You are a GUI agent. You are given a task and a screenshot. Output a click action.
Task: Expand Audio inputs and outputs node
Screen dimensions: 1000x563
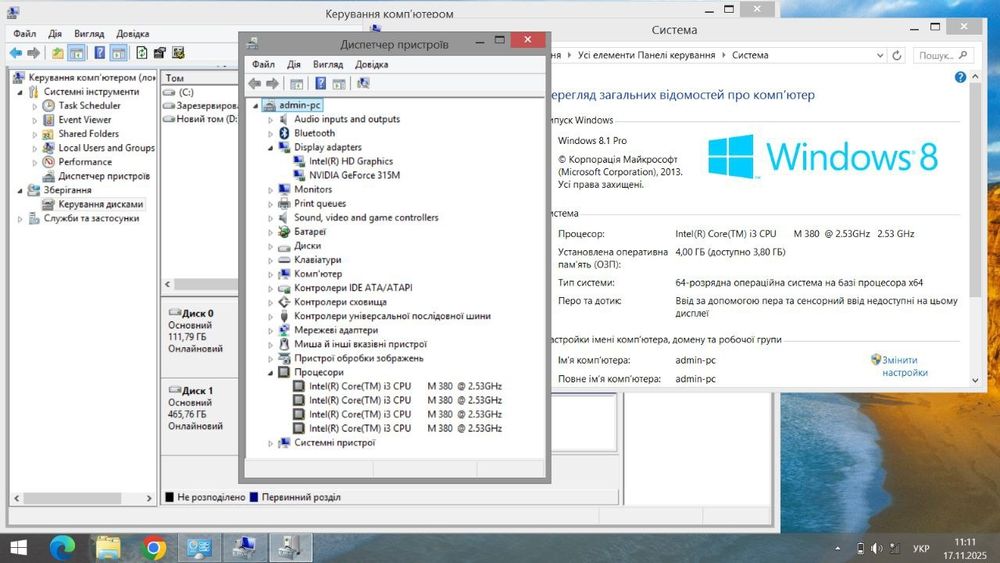[270, 120]
